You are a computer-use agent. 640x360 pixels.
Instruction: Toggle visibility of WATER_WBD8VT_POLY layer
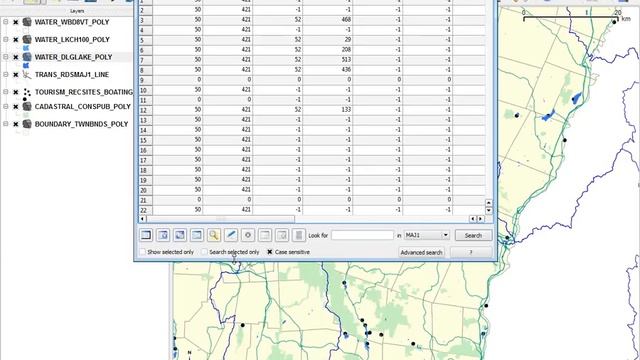pos(16,22)
